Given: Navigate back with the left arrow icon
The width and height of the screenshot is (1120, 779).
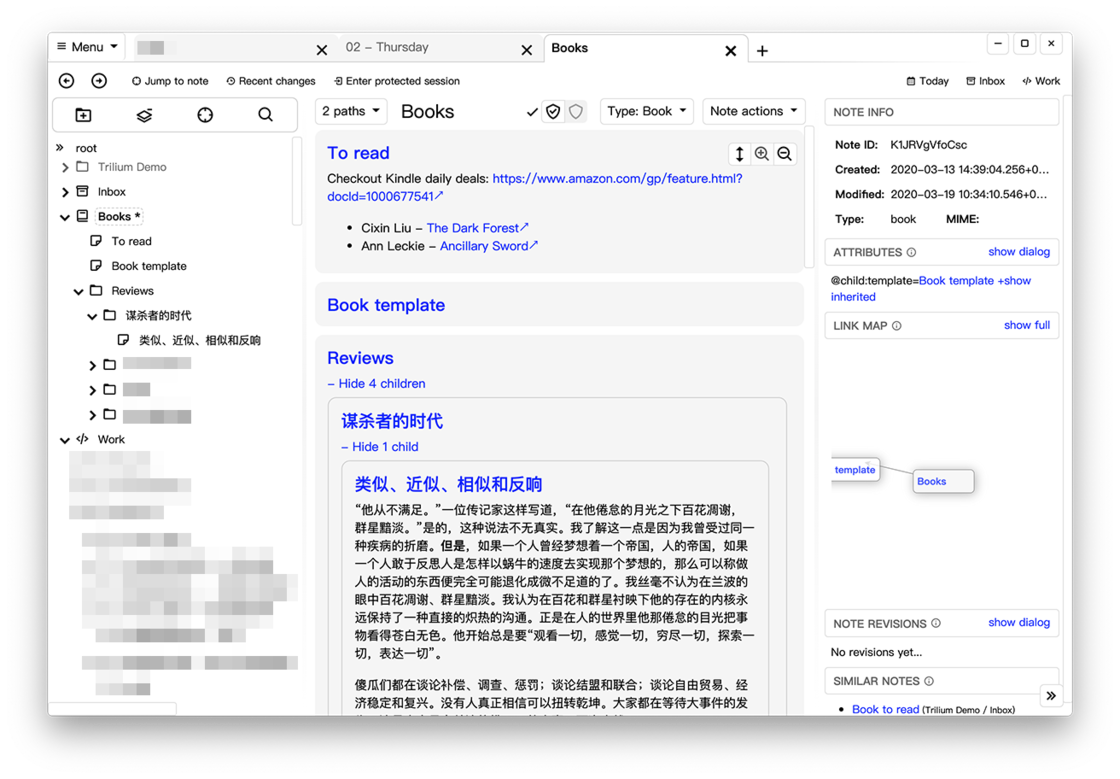Looking at the screenshot, I should pyautogui.click(x=65, y=80).
